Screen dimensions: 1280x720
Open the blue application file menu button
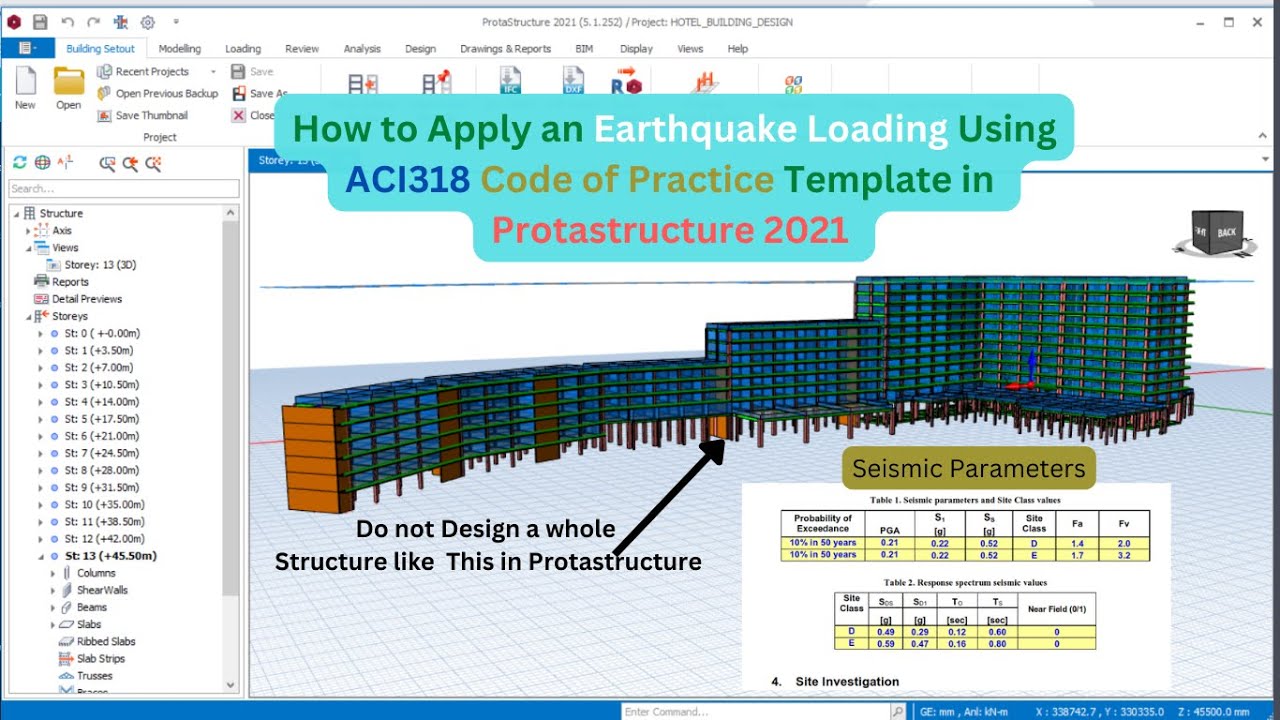(x=28, y=48)
